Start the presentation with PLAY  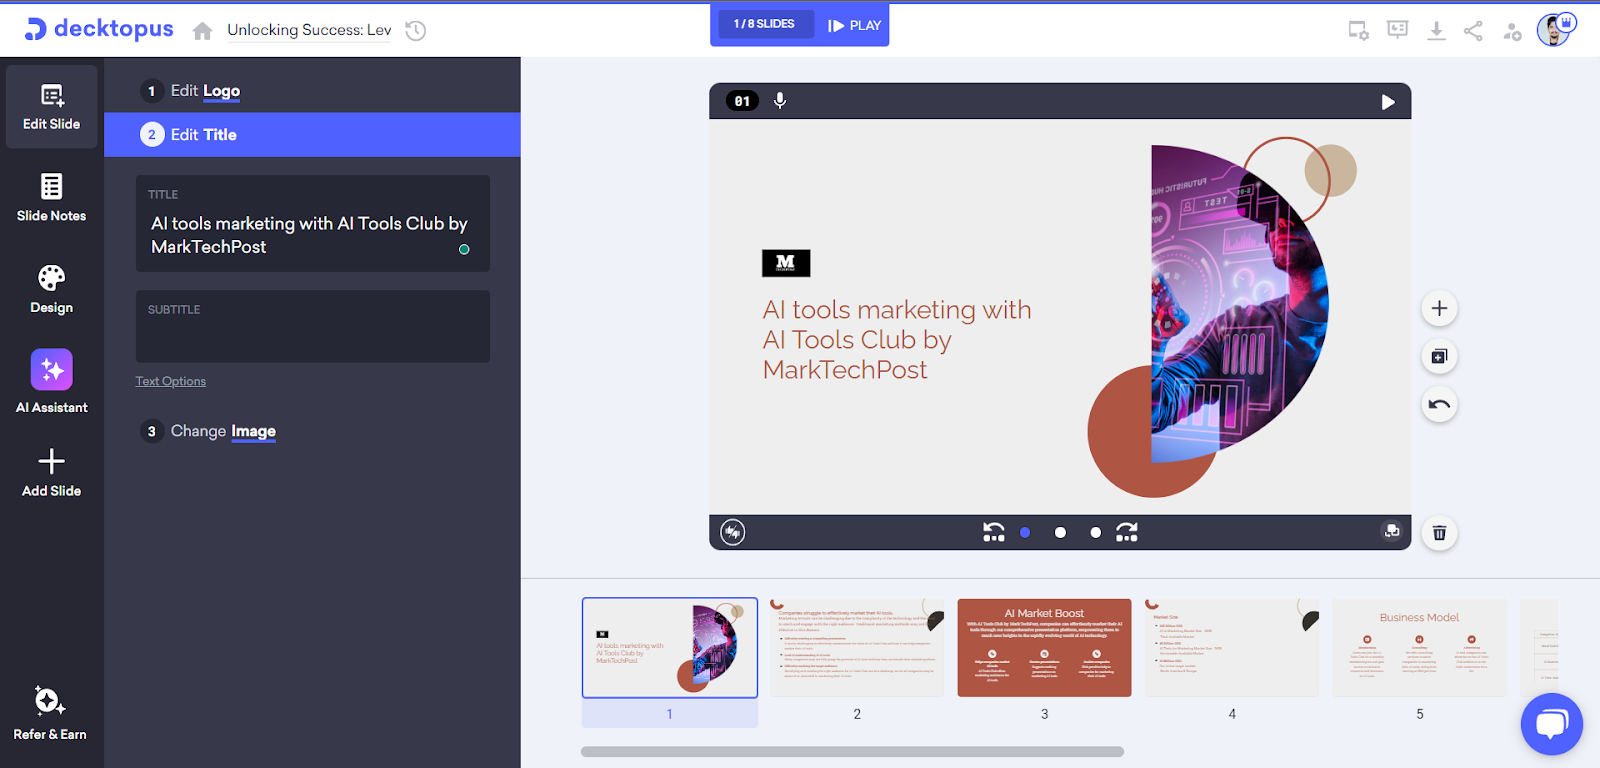pyautogui.click(x=855, y=25)
